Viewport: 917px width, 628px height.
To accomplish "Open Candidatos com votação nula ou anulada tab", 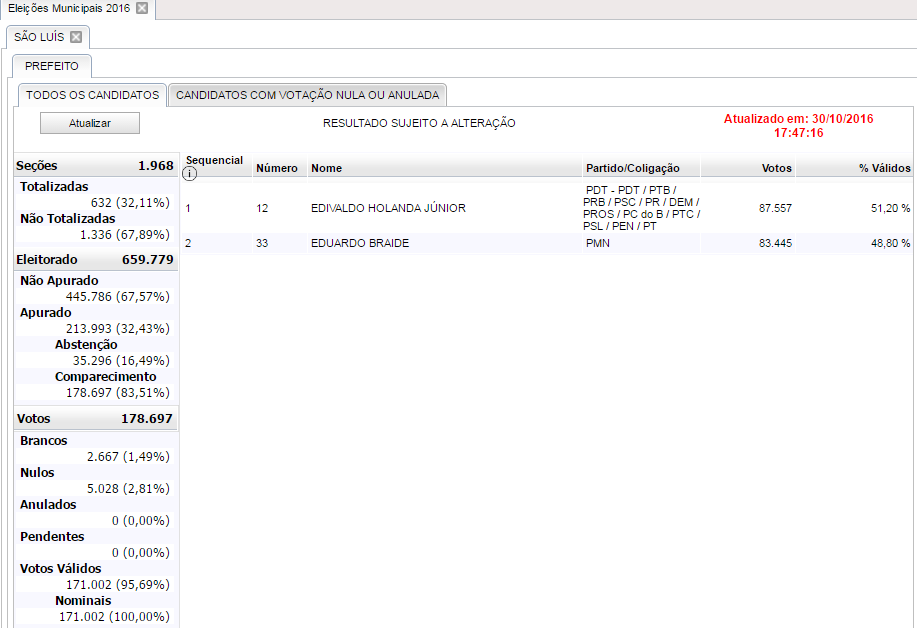I will 307,95.
